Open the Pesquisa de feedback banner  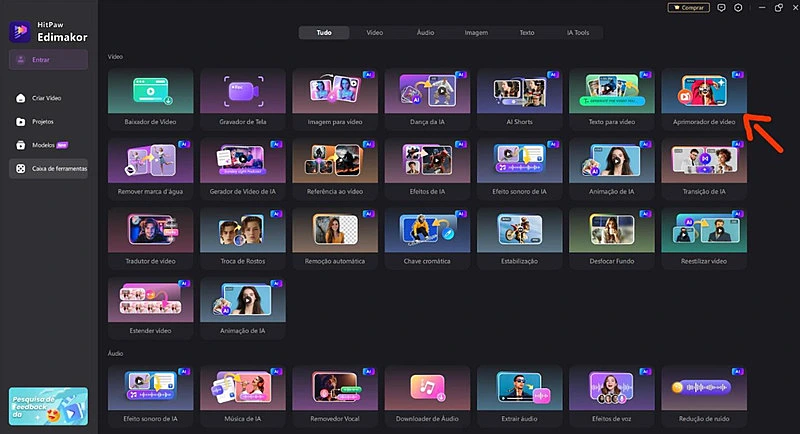click(x=48, y=408)
